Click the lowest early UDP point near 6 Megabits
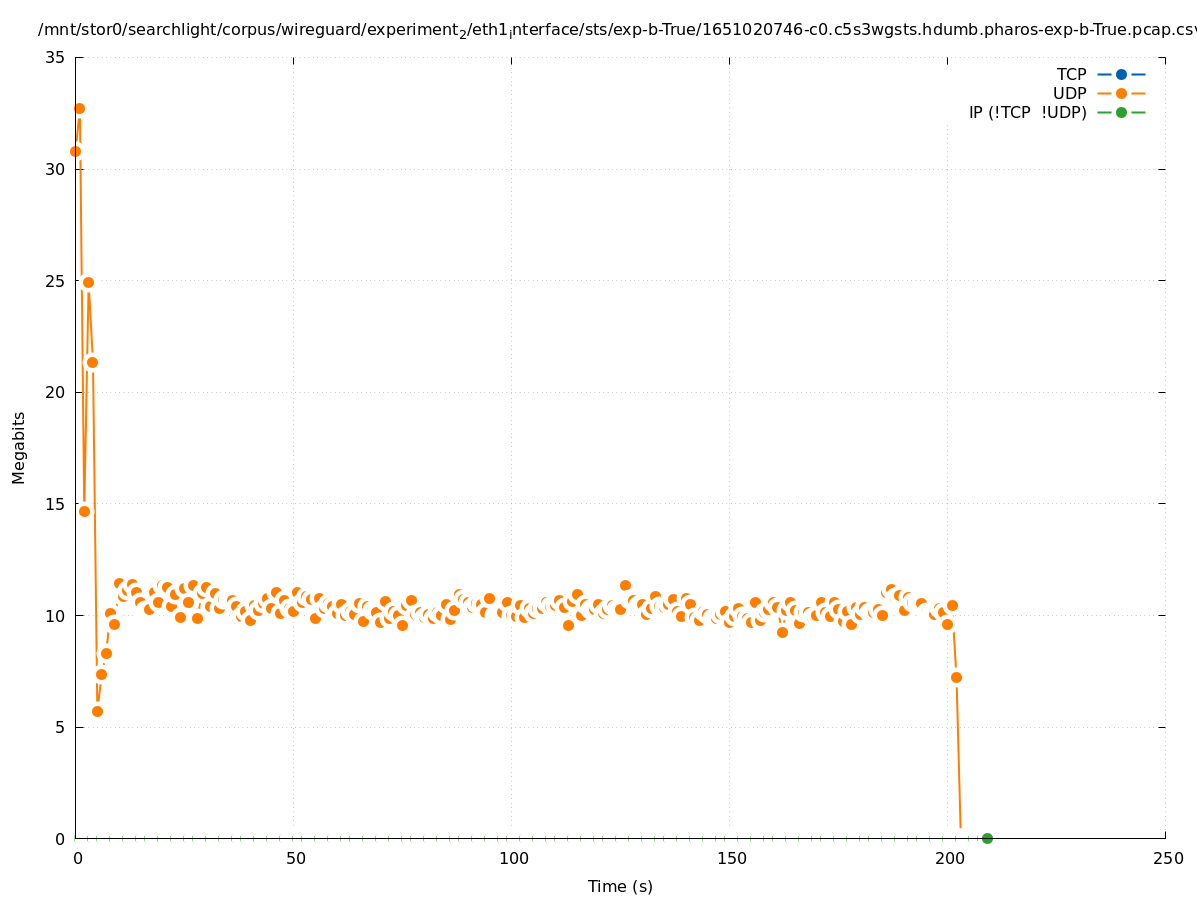The image size is (1197, 900). click(x=97, y=711)
